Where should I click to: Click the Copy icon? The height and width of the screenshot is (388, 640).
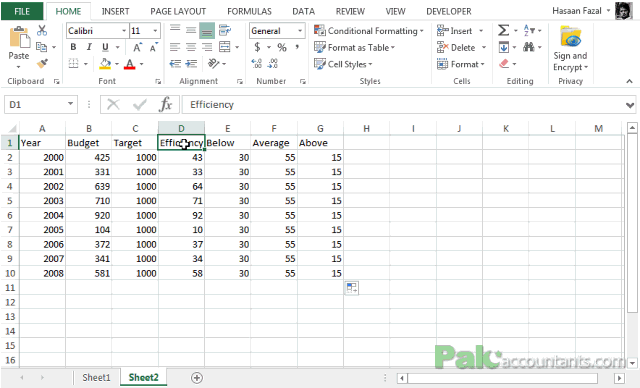(x=41, y=47)
